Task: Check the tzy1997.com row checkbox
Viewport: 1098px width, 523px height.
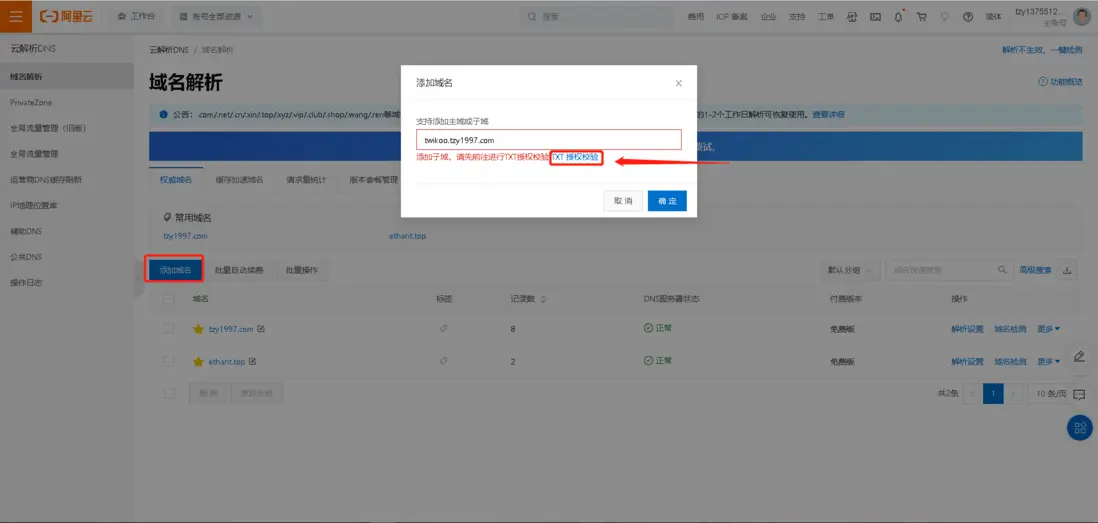Action: point(168,328)
